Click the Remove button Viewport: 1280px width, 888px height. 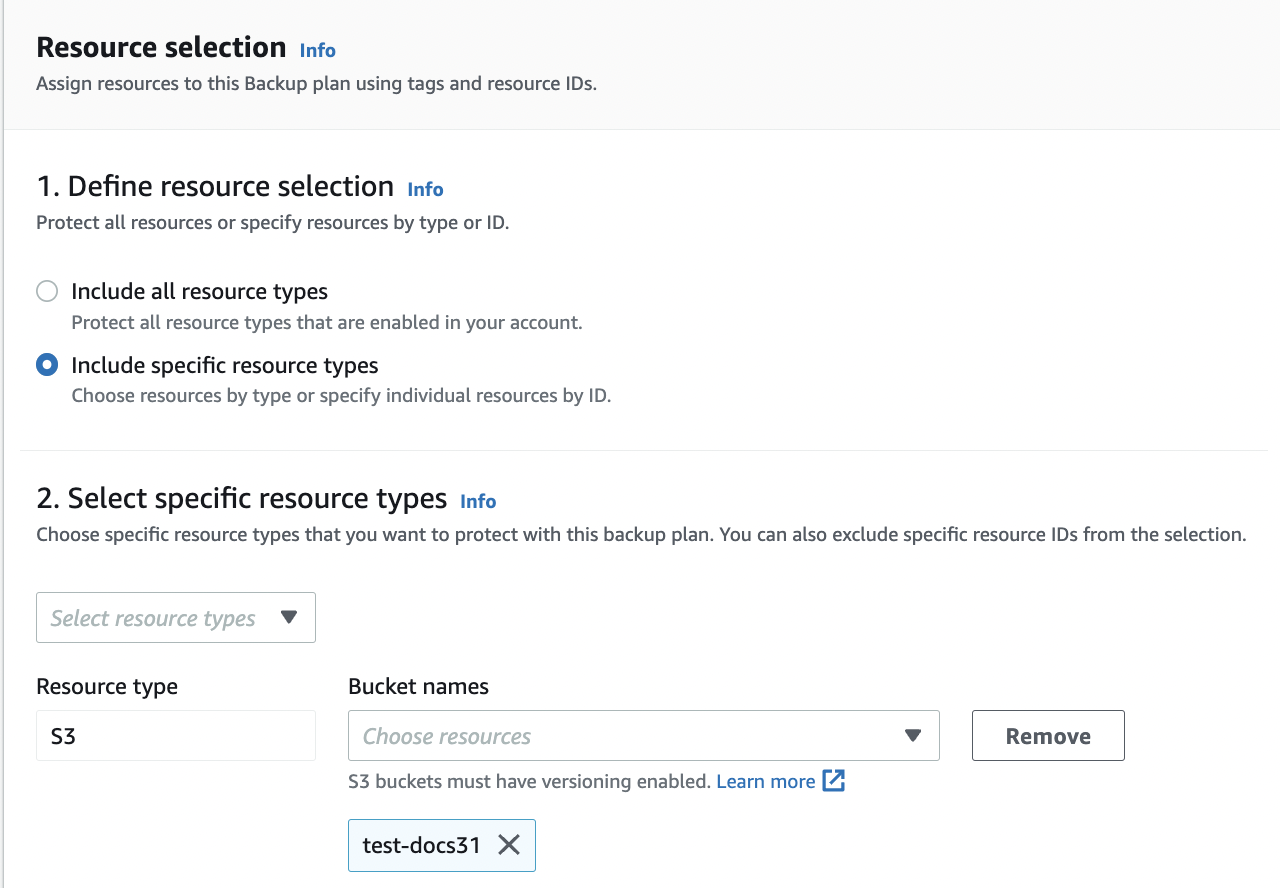point(1048,736)
